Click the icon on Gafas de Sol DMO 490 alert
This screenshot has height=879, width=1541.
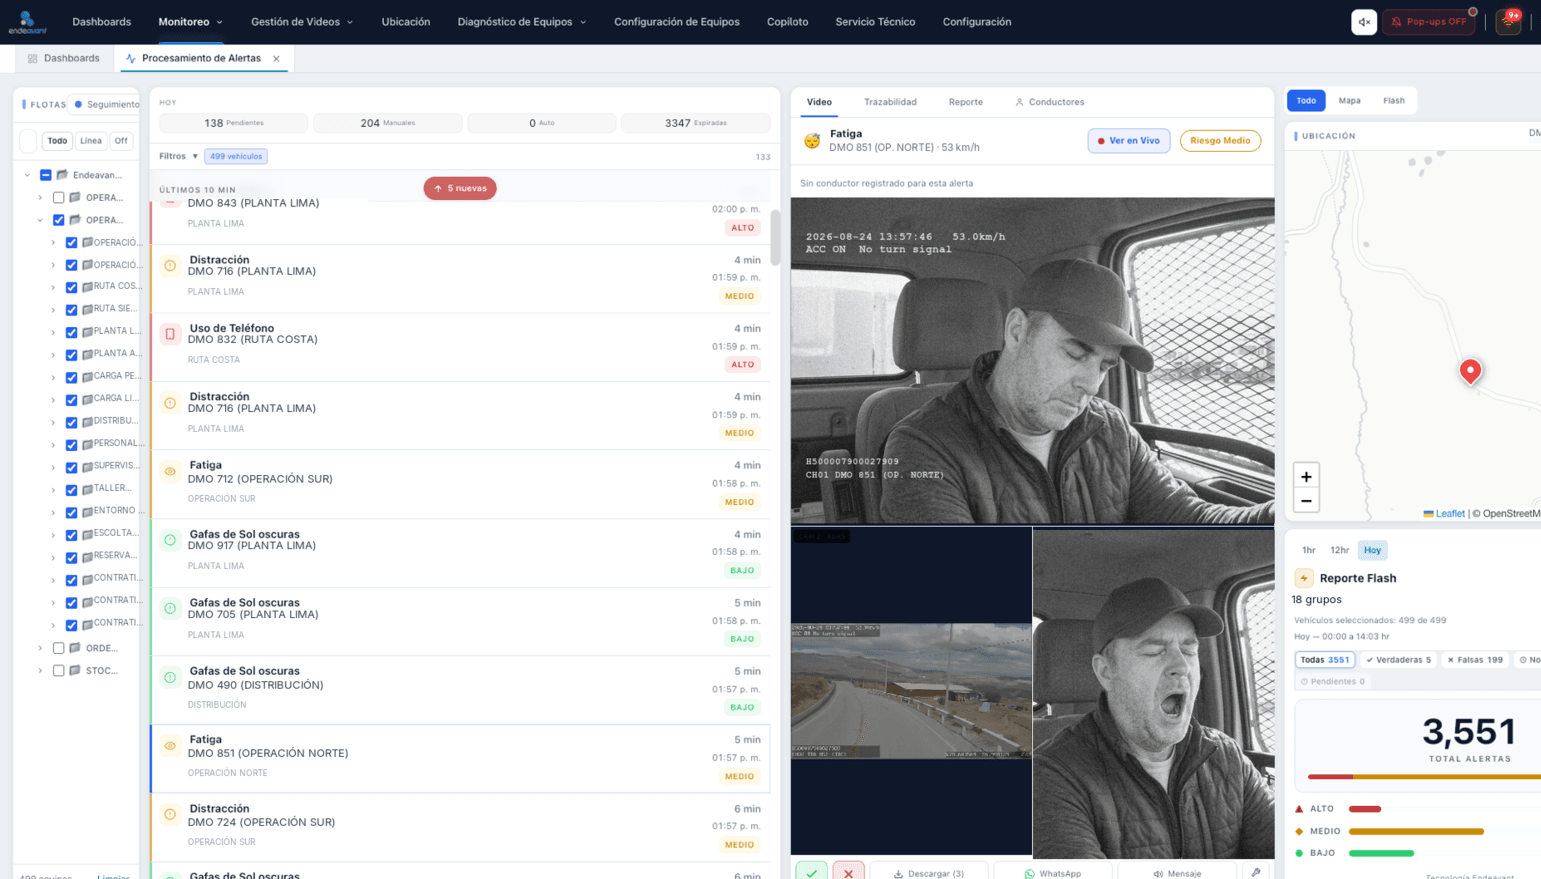click(x=170, y=677)
